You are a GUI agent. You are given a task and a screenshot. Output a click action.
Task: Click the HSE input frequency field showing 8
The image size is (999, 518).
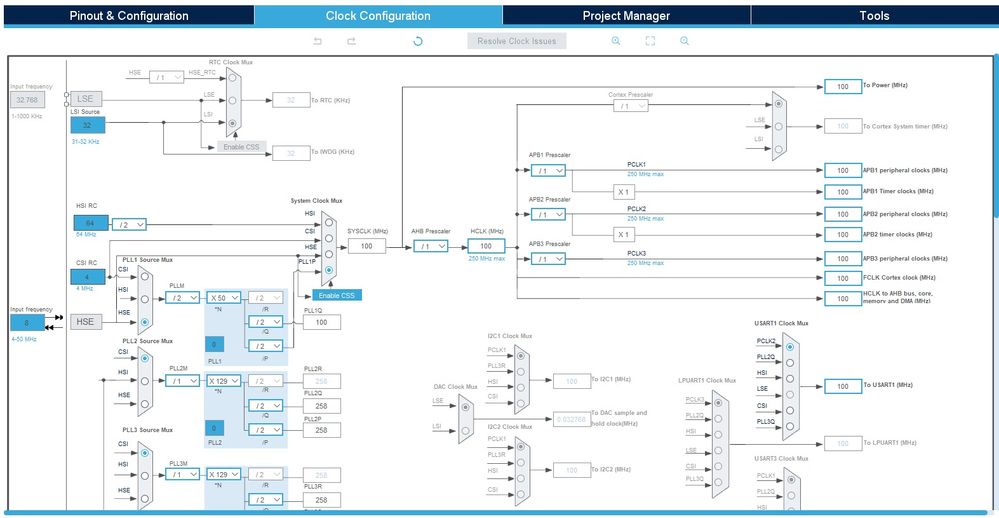pos(27,322)
